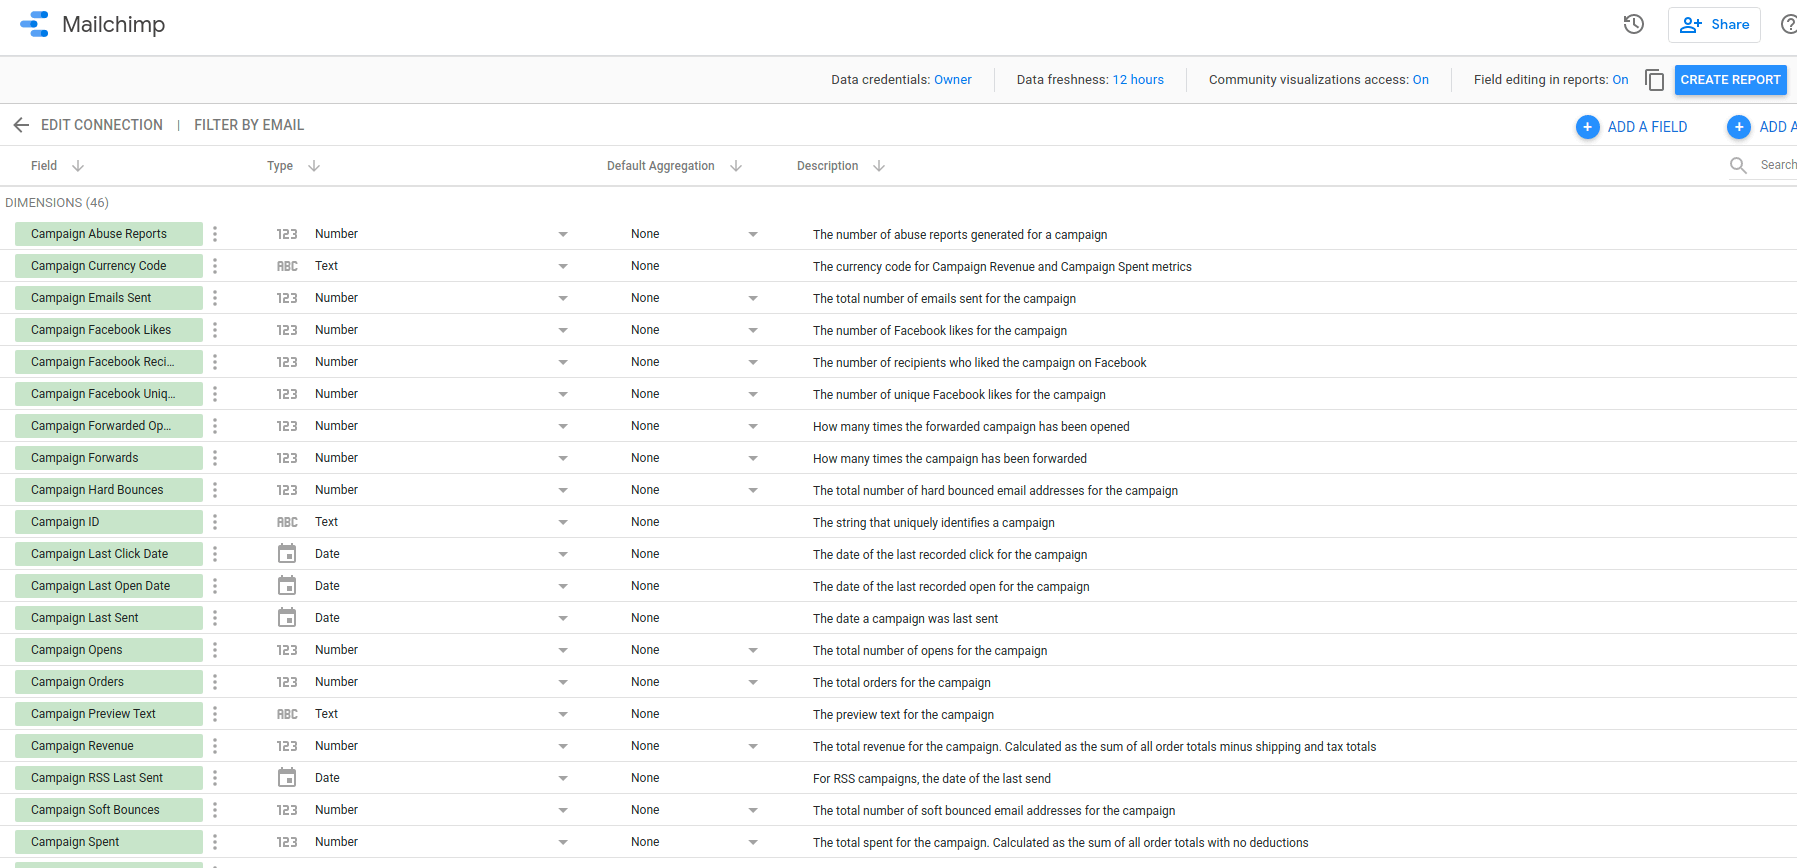Sort by Type column arrow
This screenshot has height=868, width=1797.
click(314, 166)
